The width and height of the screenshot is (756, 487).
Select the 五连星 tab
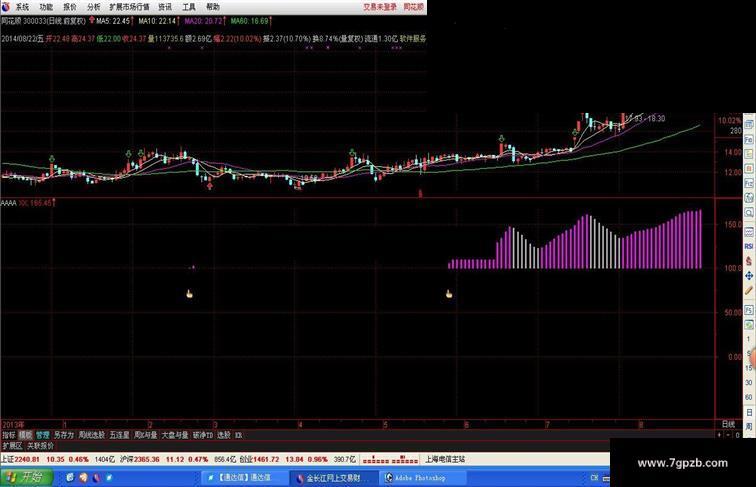pos(119,435)
